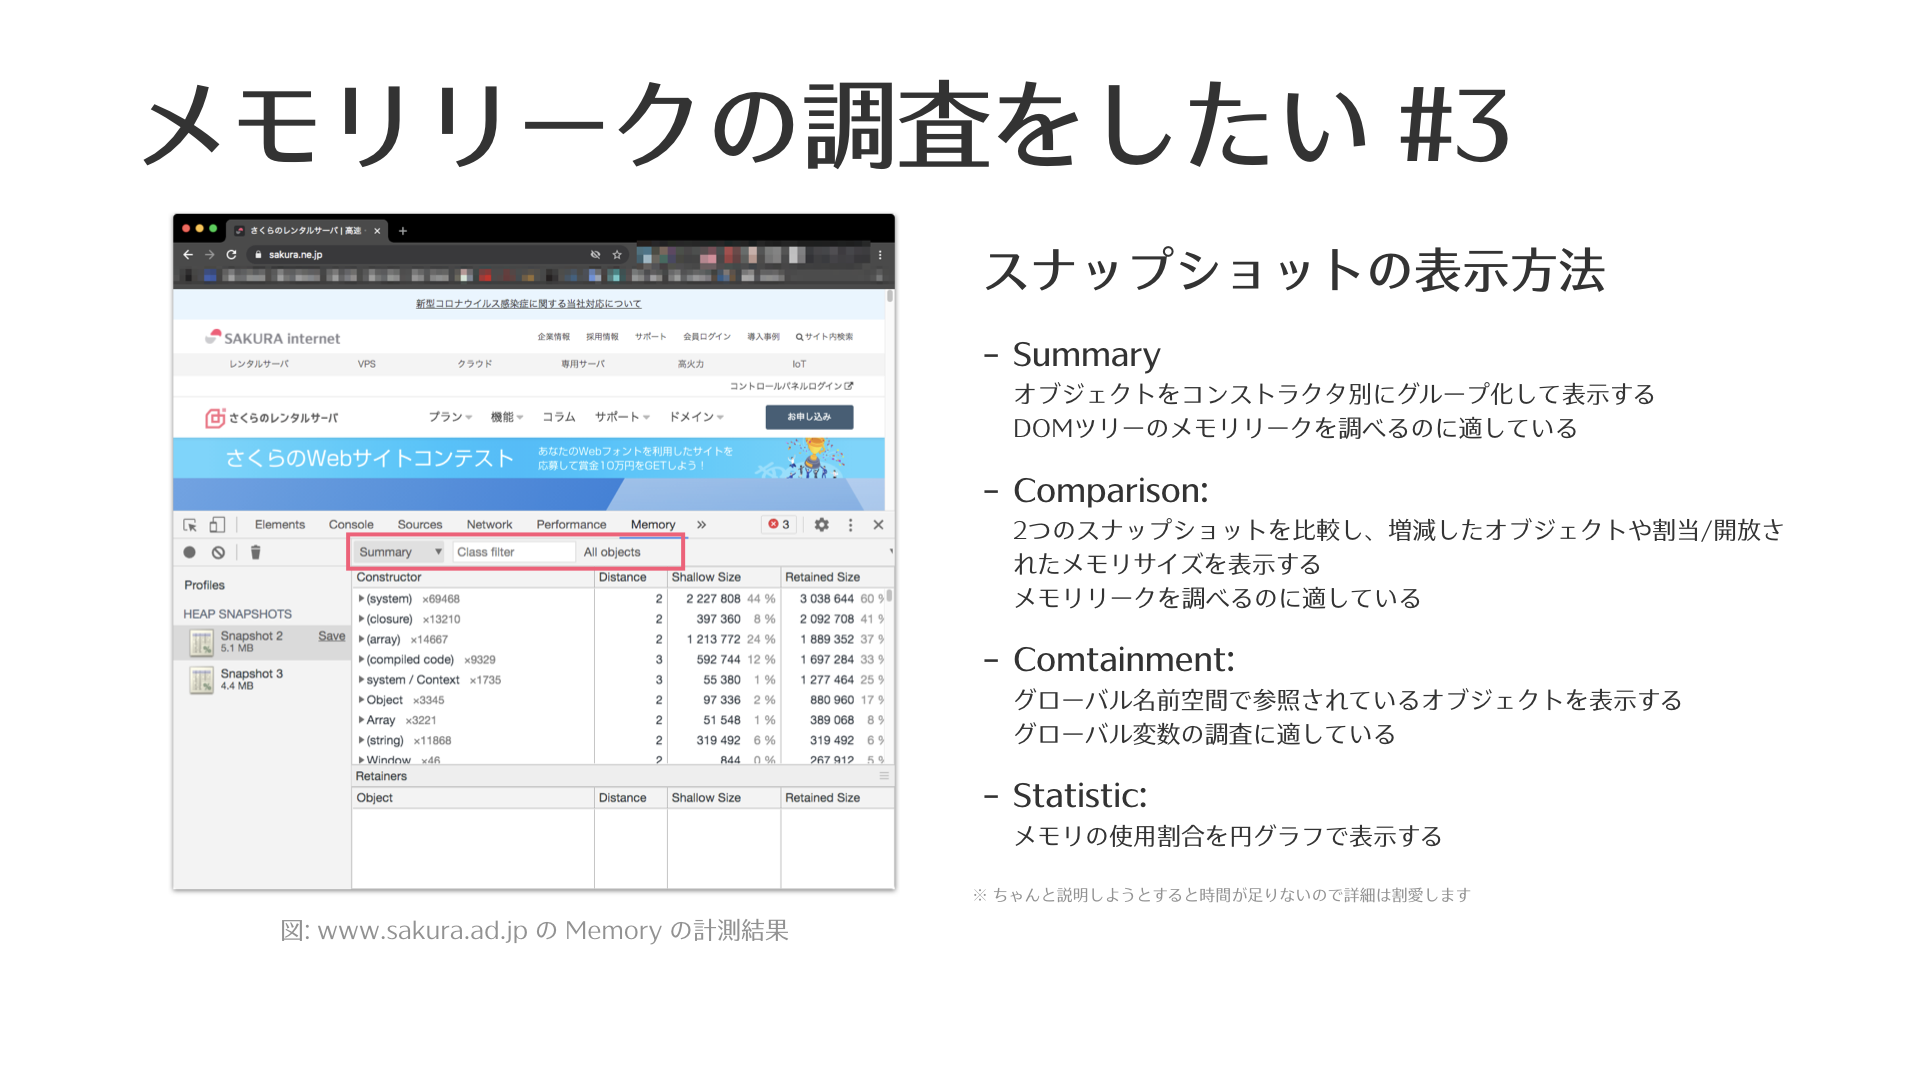
Task: Click the browser back arrow
Action: click(x=188, y=255)
